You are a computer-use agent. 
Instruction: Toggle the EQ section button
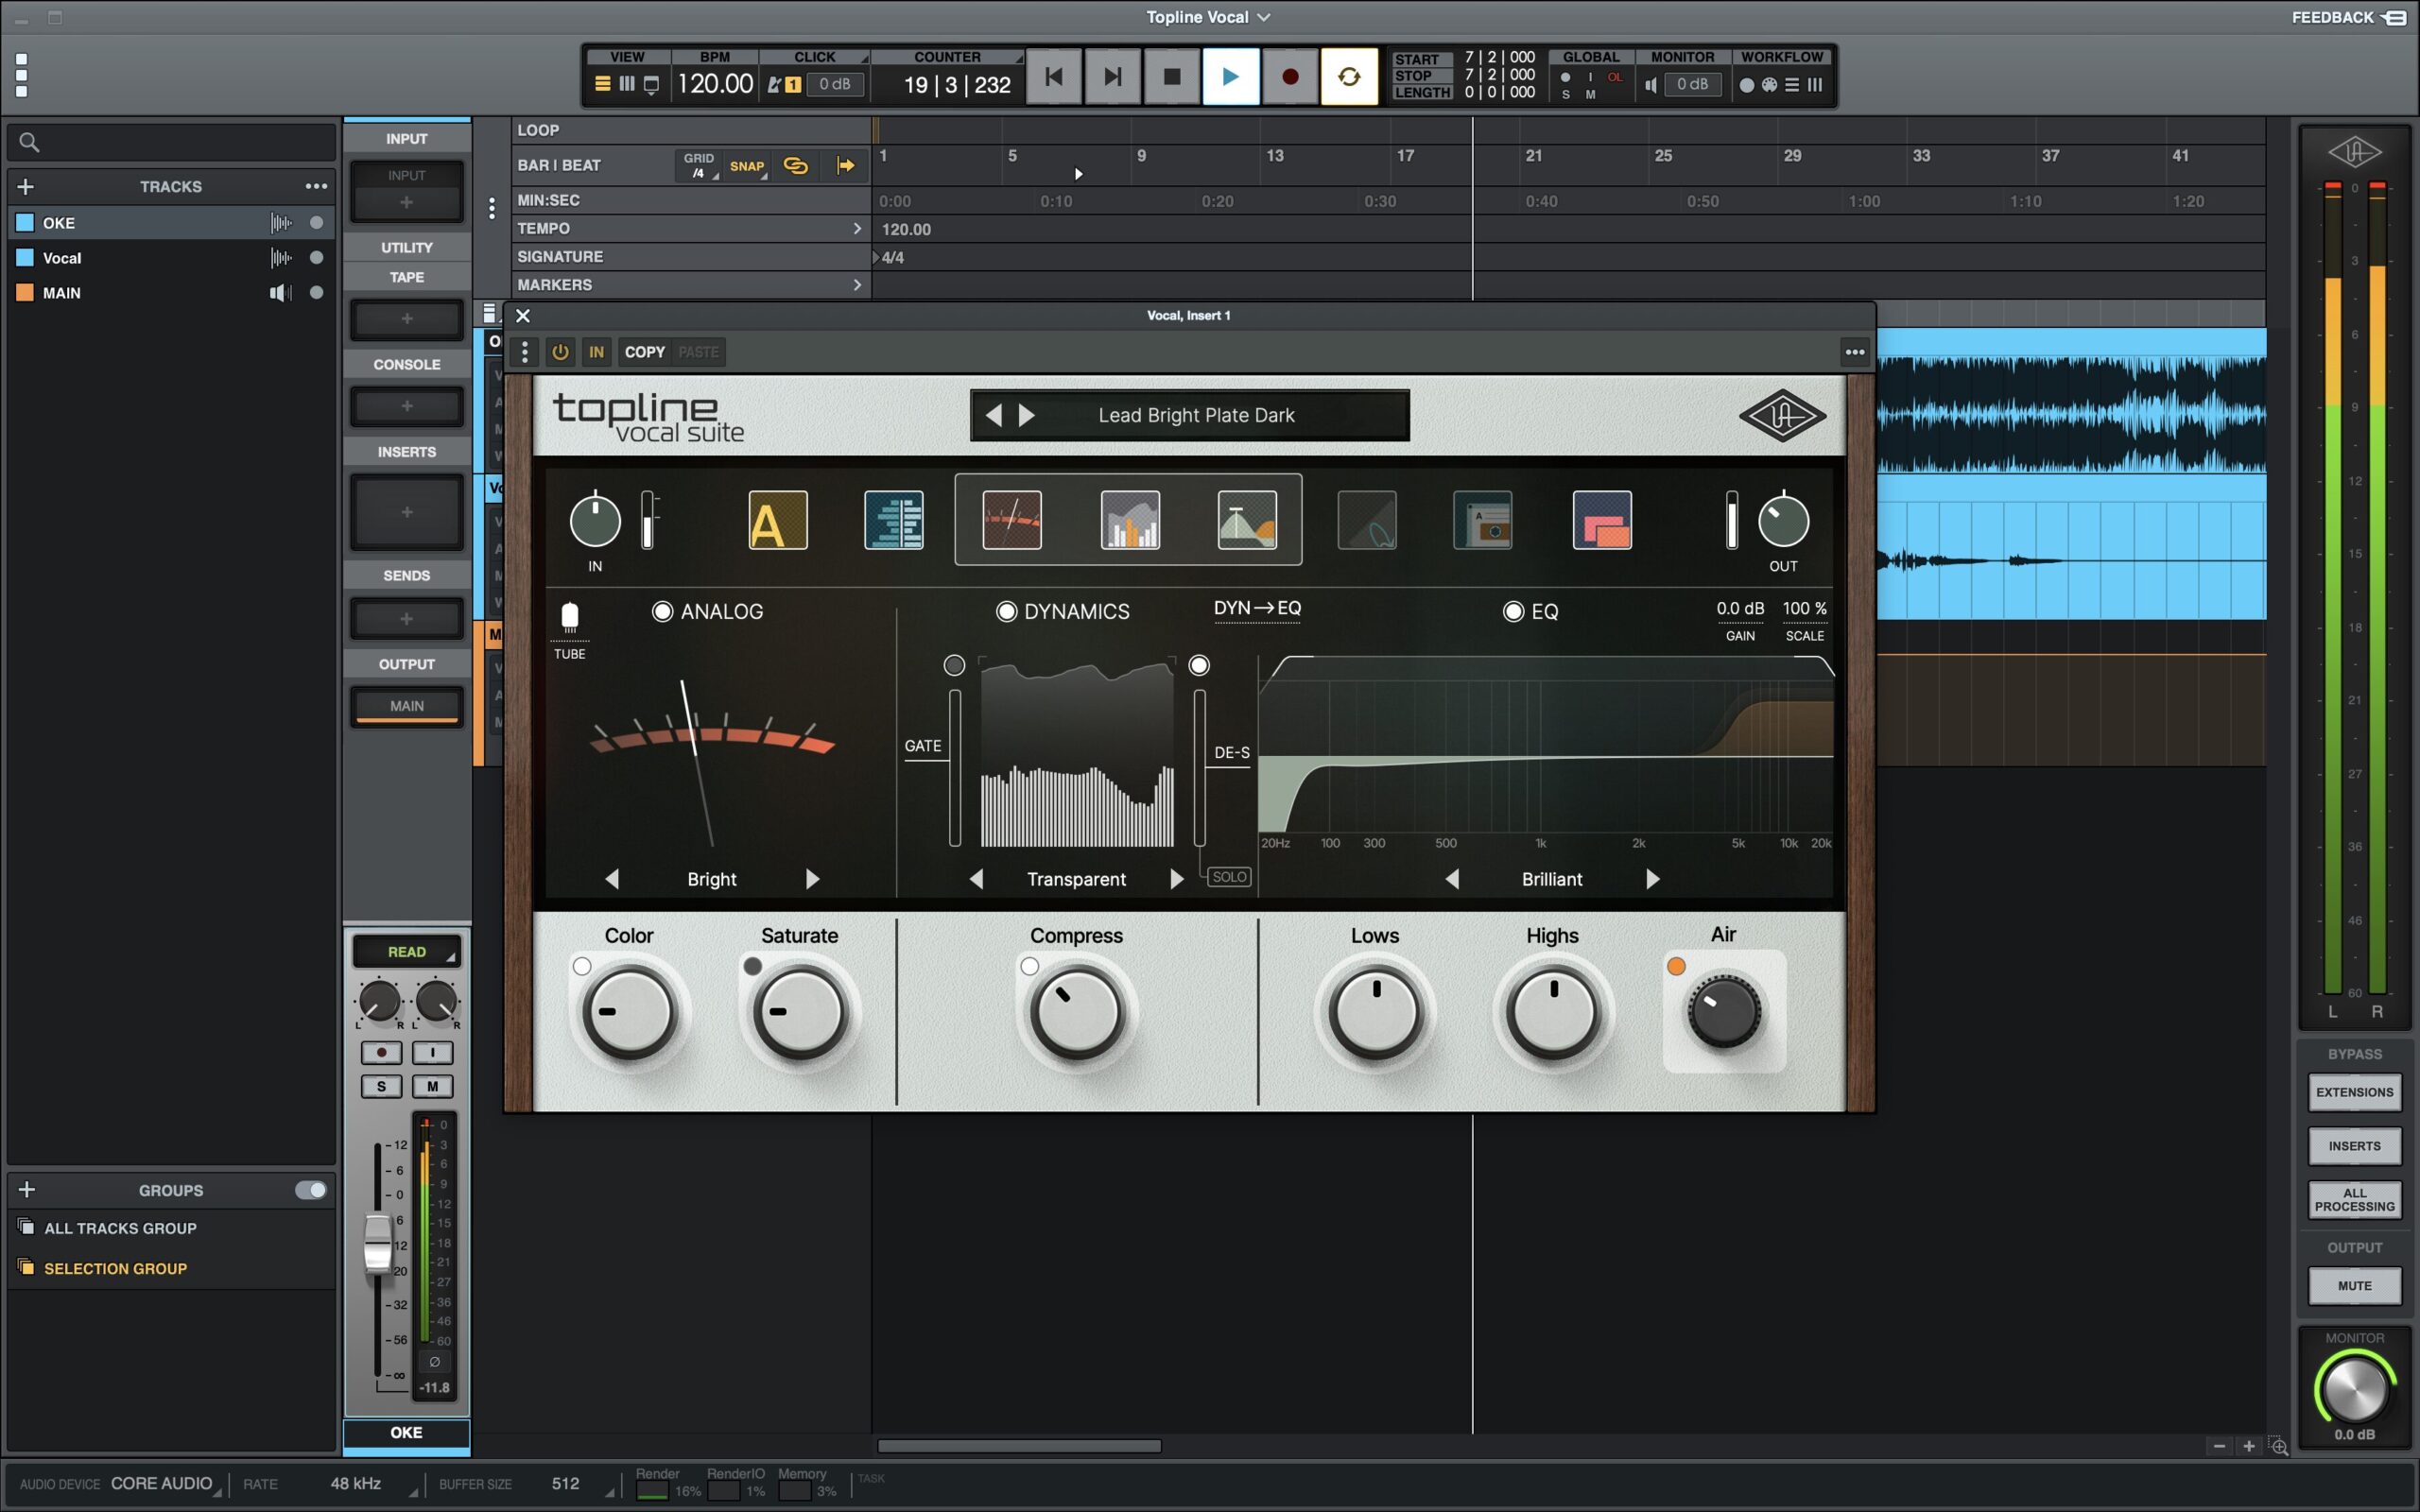pyautogui.click(x=1513, y=611)
